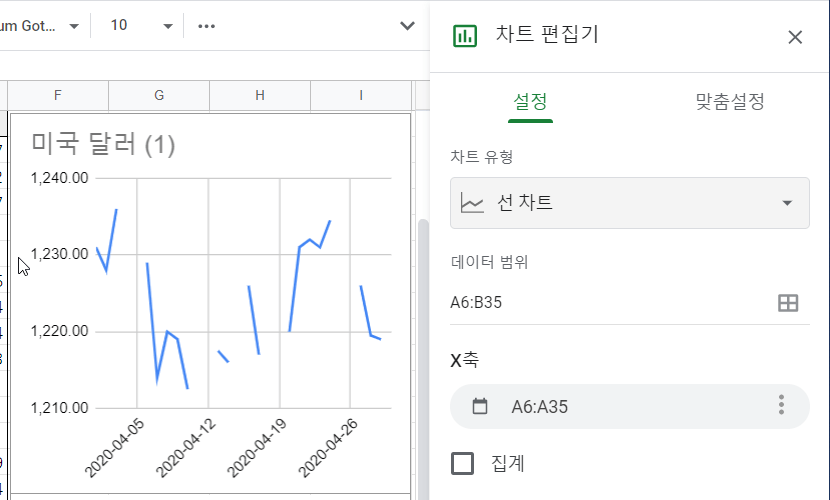Click the select data range grid icon
Image resolution: width=830 pixels, height=500 pixels.
pyautogui.click(x=788, y=303)
